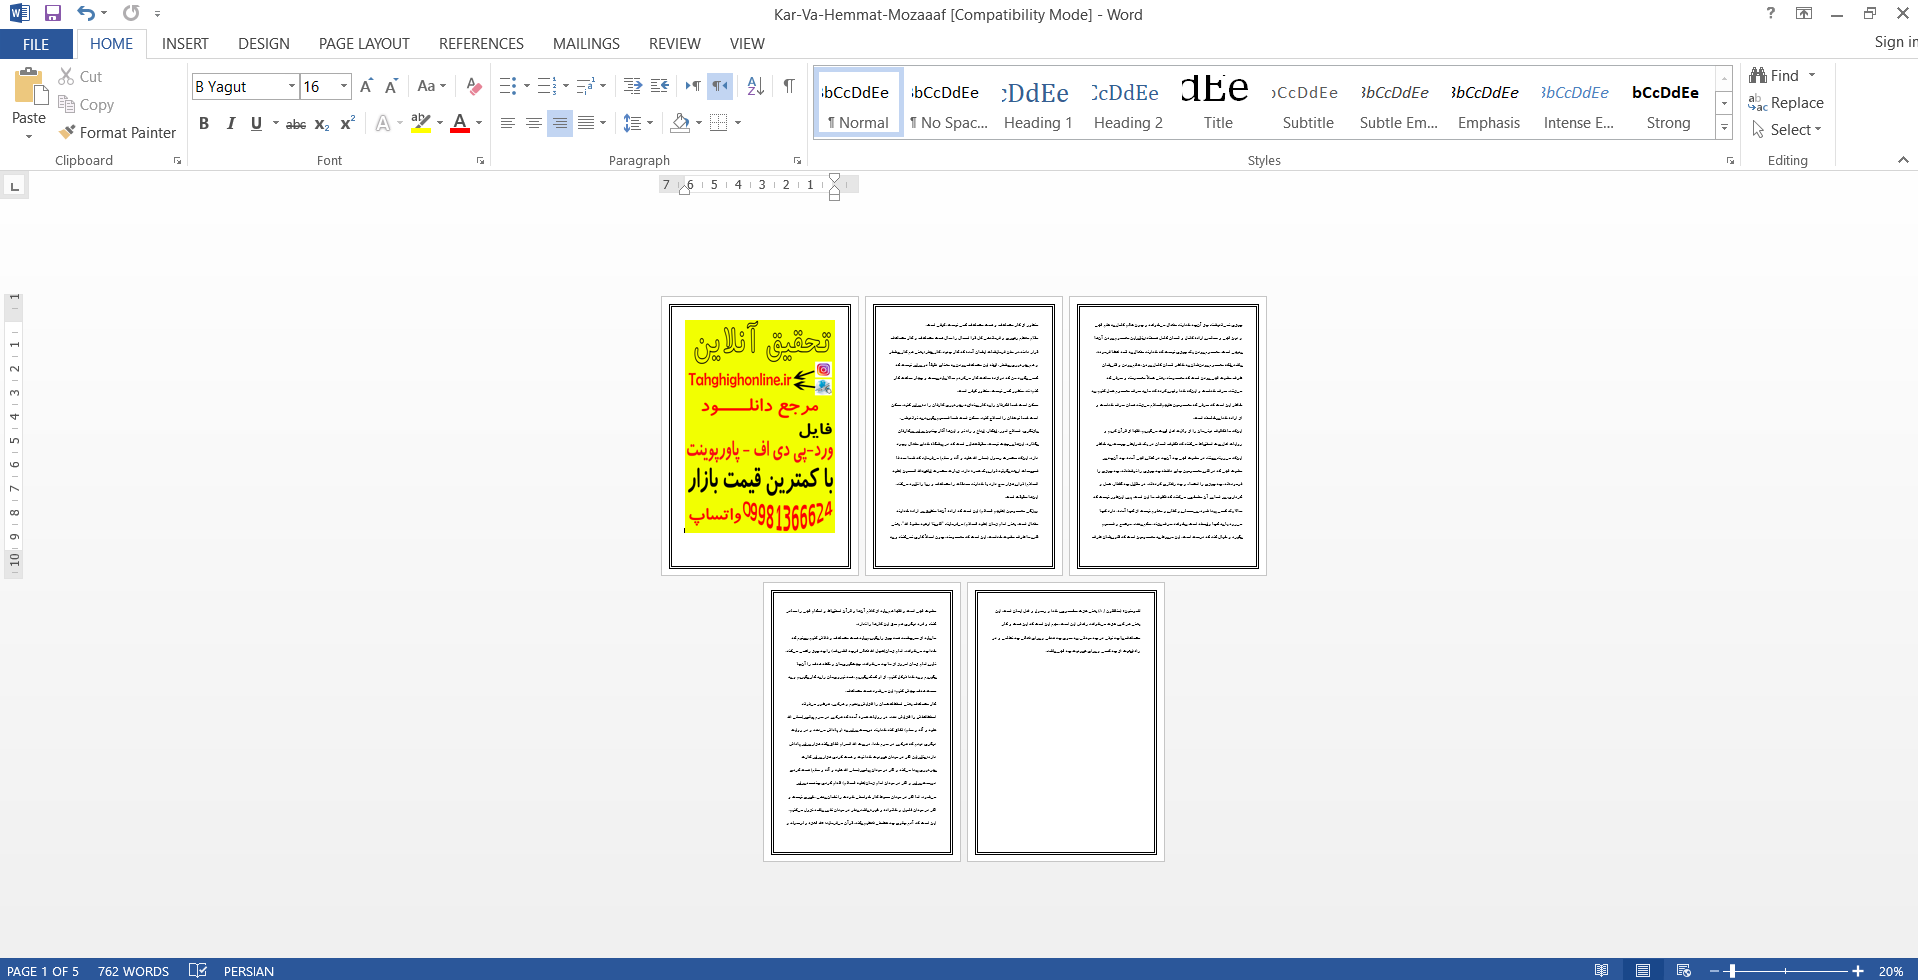Click the Save icon in quick access toolbar
Screen dimensions: 1918x980
coord(53,13)
